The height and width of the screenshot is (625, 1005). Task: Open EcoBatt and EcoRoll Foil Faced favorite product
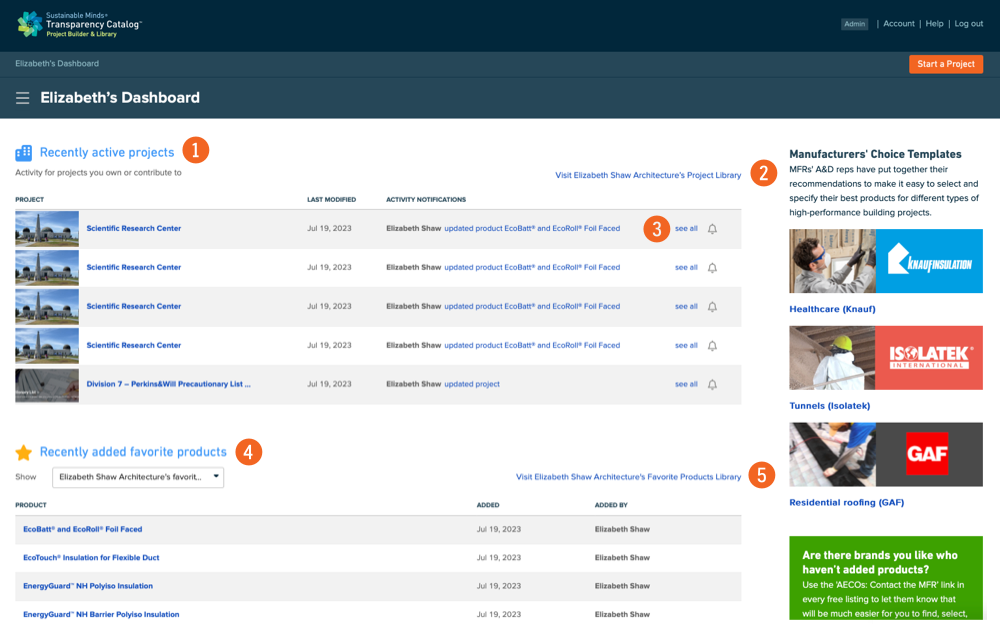pos(83,529)
